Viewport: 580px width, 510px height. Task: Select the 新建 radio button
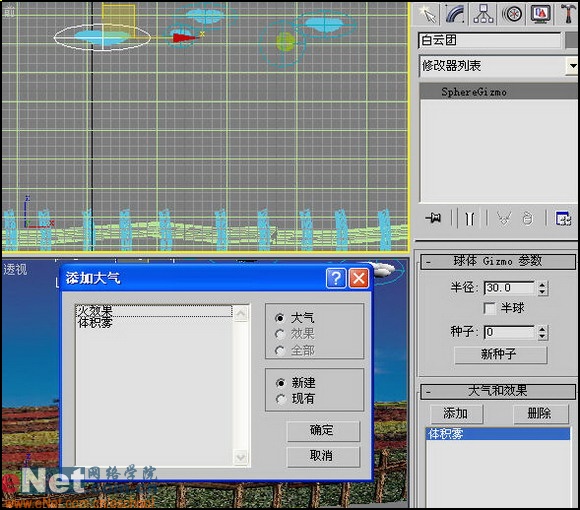click(281, 383)
